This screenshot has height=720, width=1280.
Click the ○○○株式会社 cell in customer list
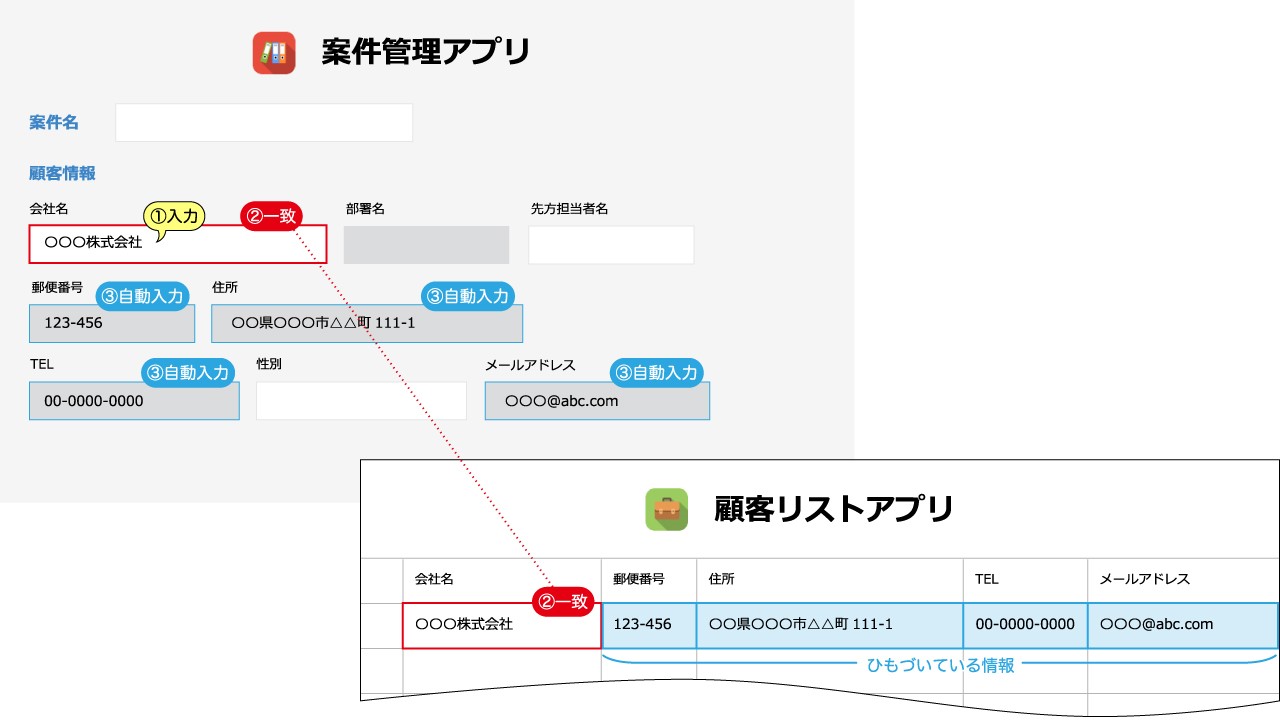(502, 625)
